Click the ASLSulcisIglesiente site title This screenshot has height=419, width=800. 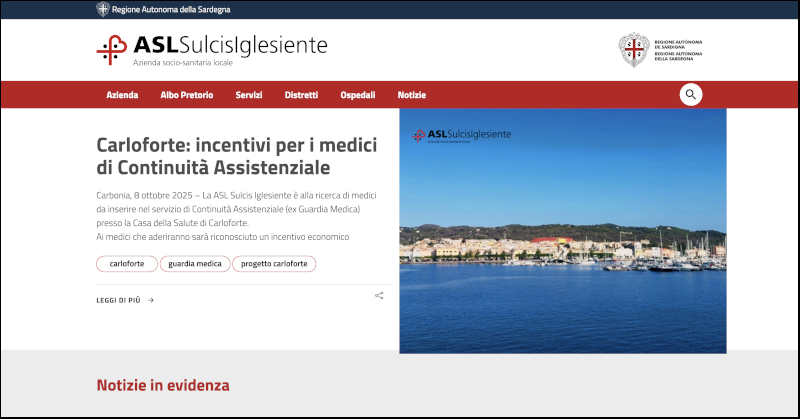click(x=230, y=45)
